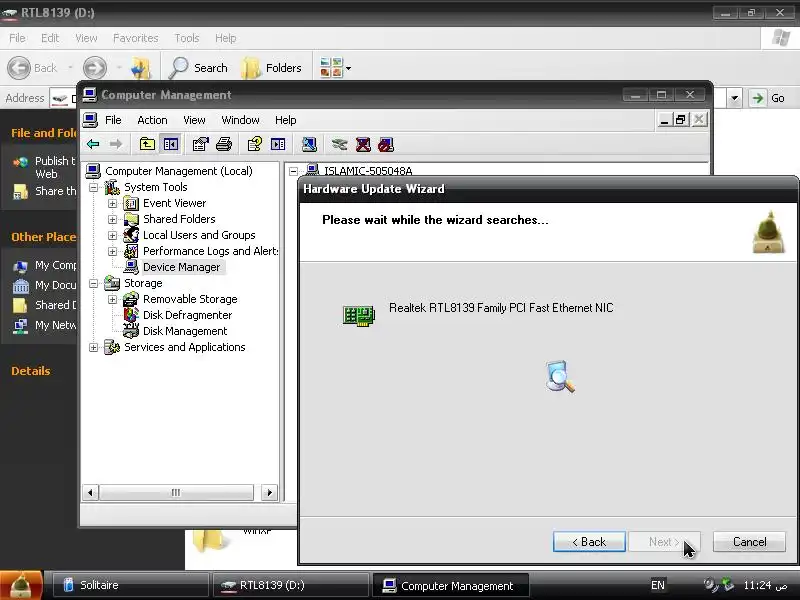800x600 pixels.
Task: Click the Help toolbar icon with question mark
Action: (x=255, y=144)
